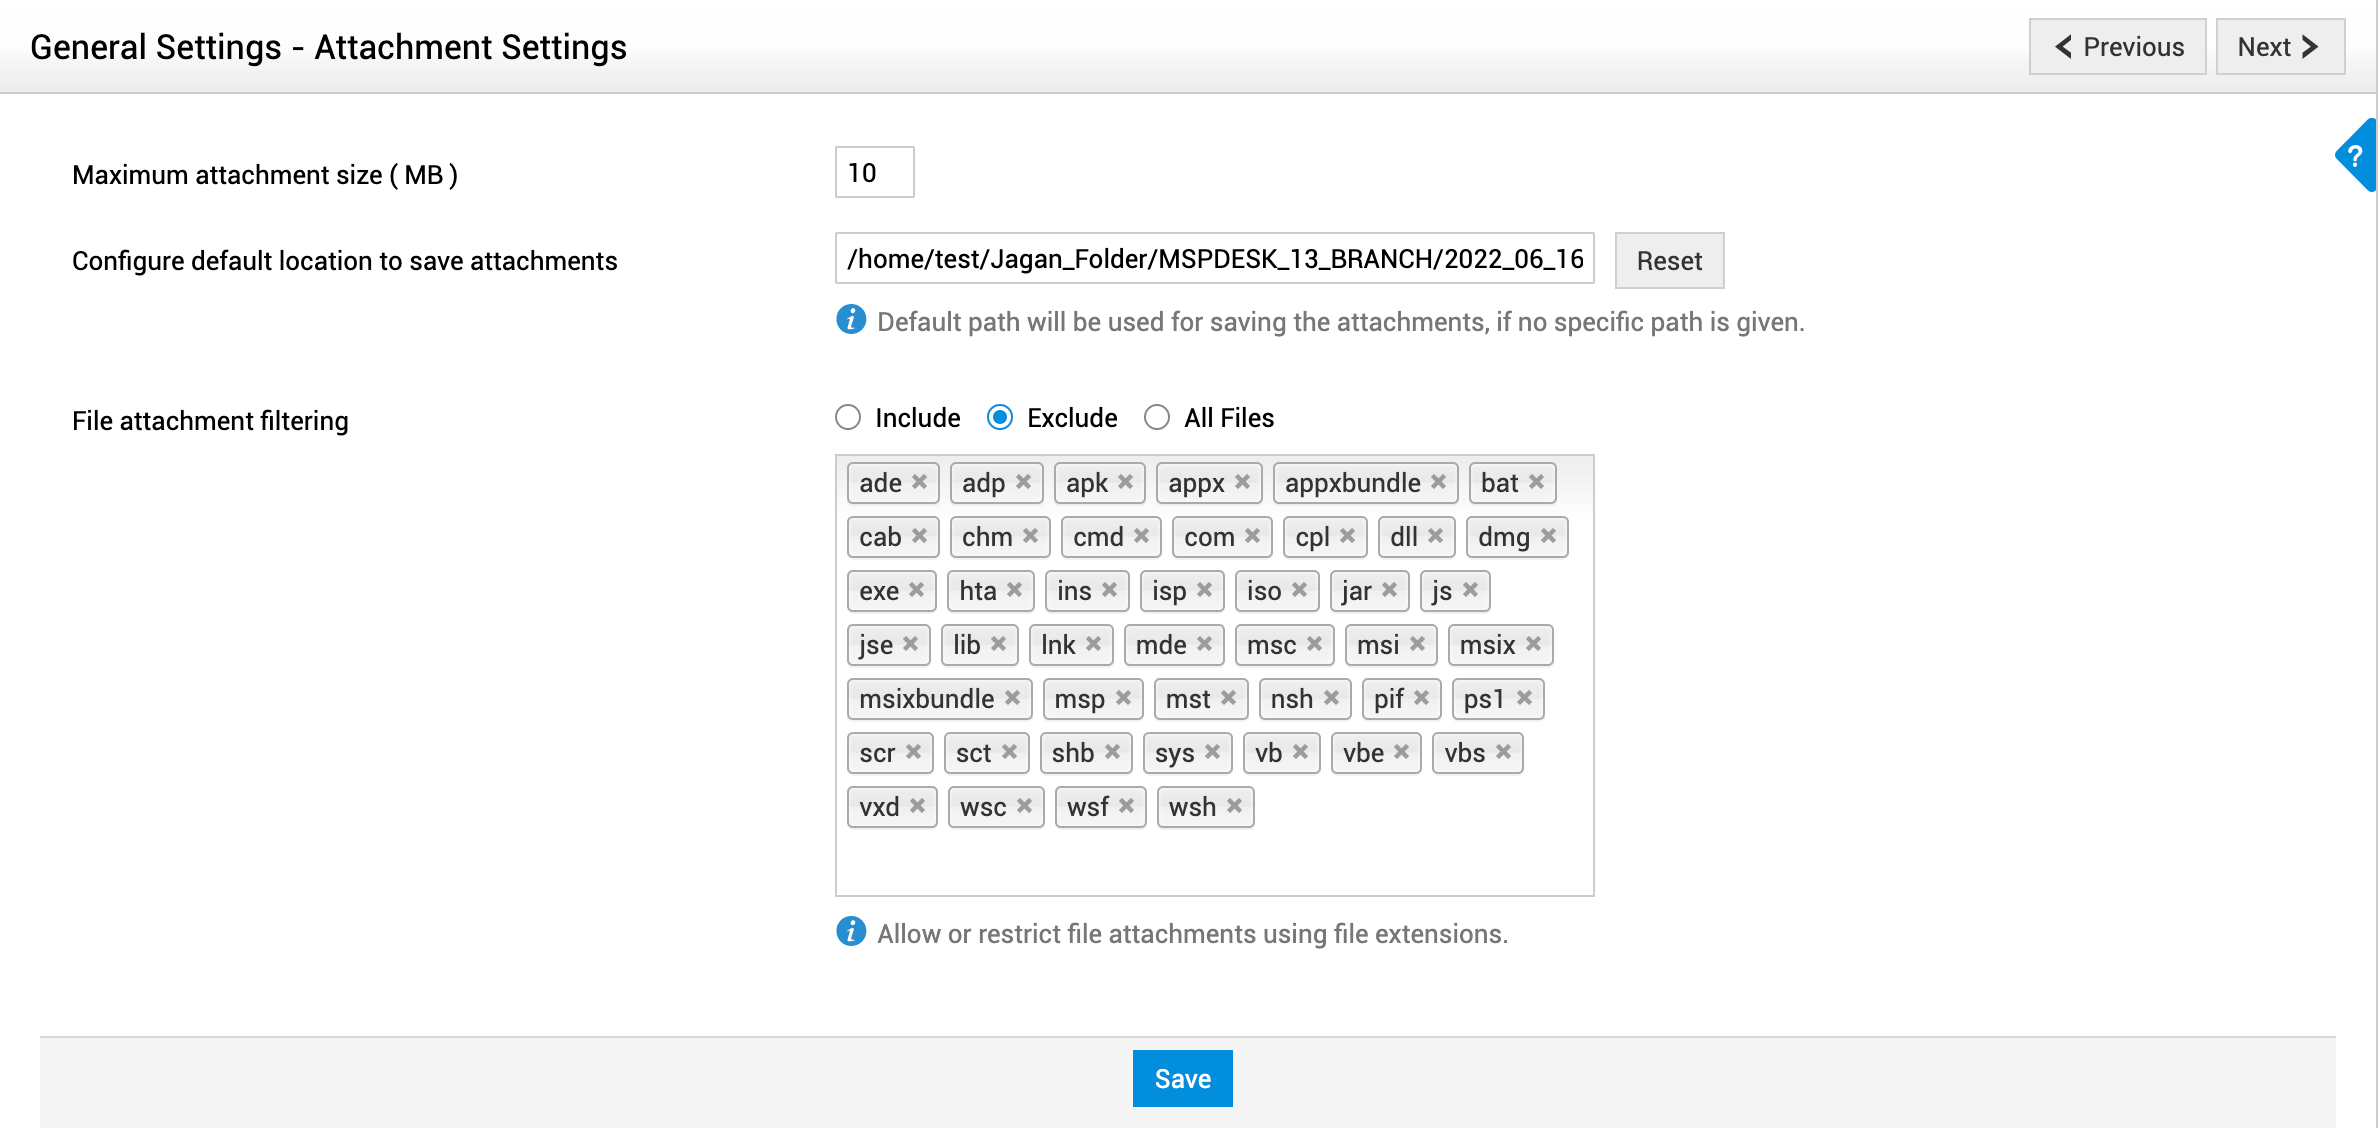Click the attachment save location path field
Viewport: 2378px width, 1128px height.
coord(1214,260)
